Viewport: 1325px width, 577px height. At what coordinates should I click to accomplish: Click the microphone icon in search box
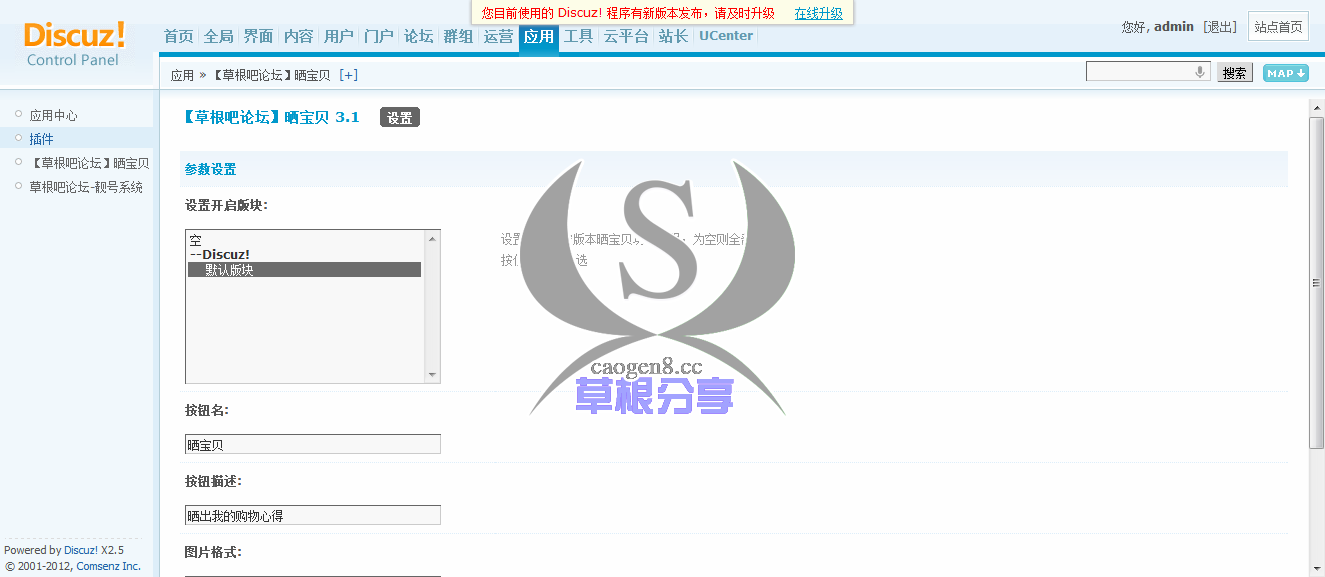pos(1199,72)
